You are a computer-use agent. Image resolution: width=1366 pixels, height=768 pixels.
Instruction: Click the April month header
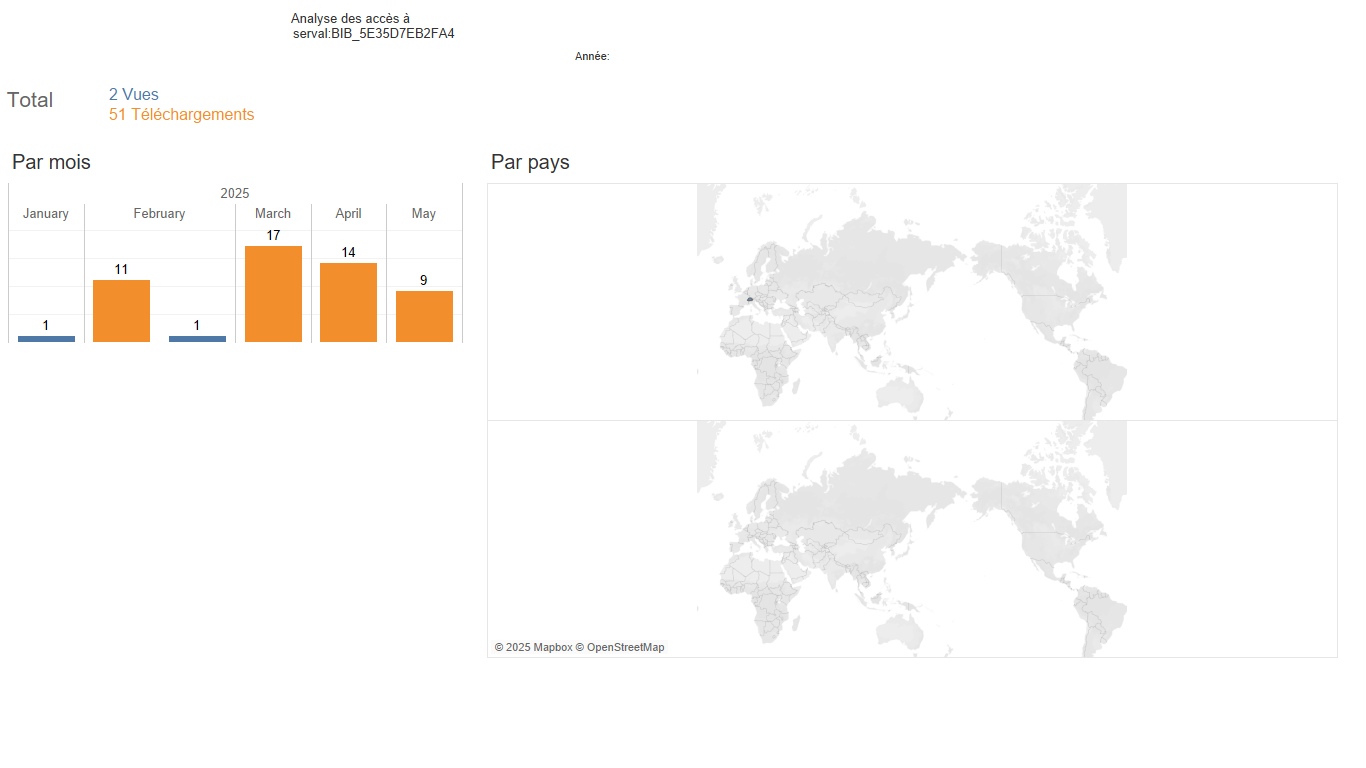(x=348, y=213)
